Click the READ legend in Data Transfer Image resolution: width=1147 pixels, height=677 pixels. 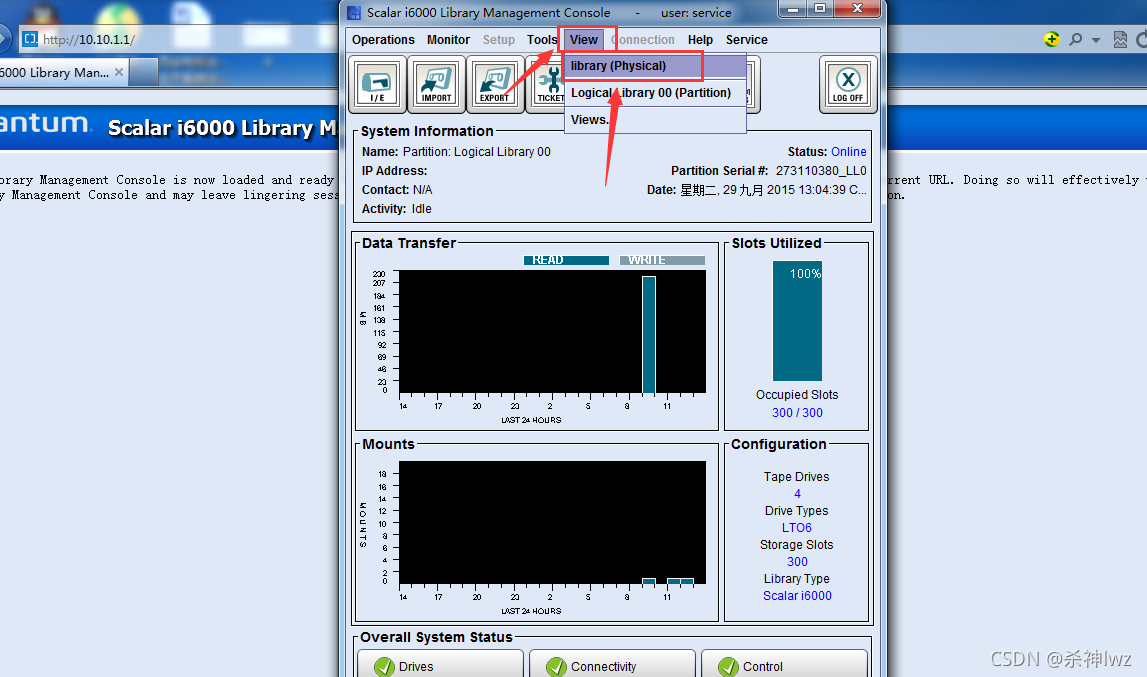pos(566,260)
